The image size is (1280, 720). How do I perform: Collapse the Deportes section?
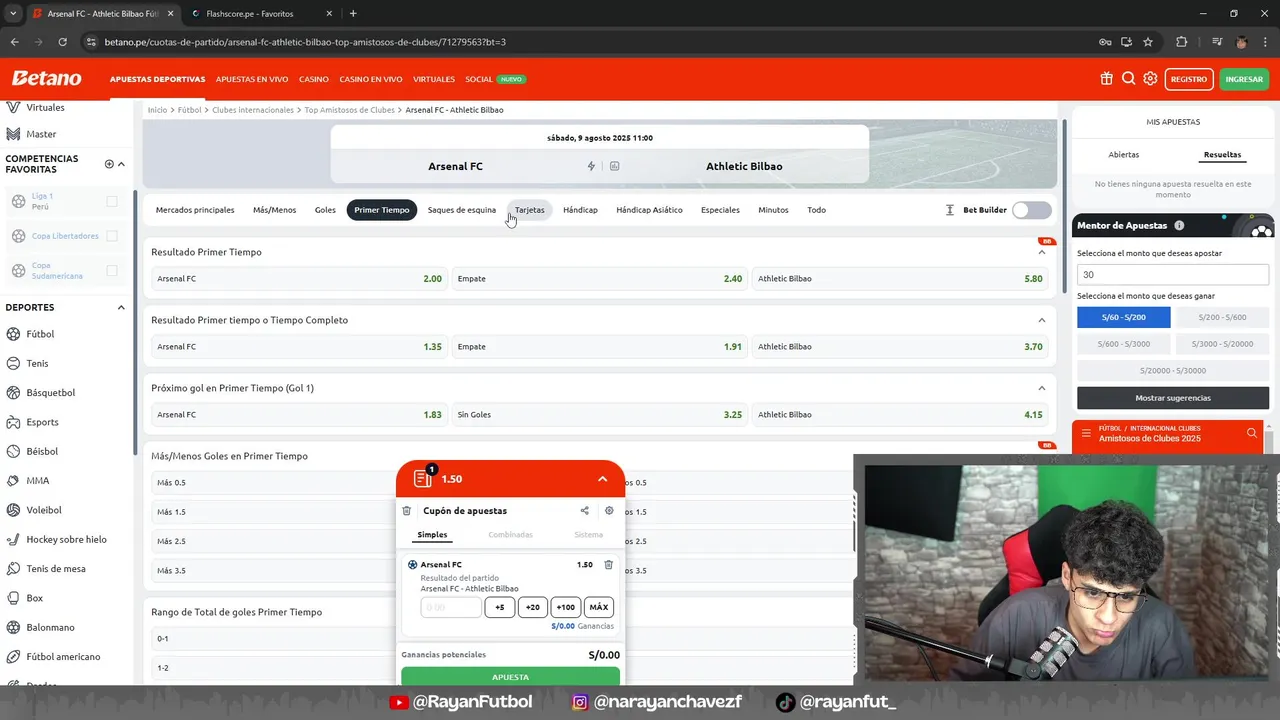click(x=121, y=308)
